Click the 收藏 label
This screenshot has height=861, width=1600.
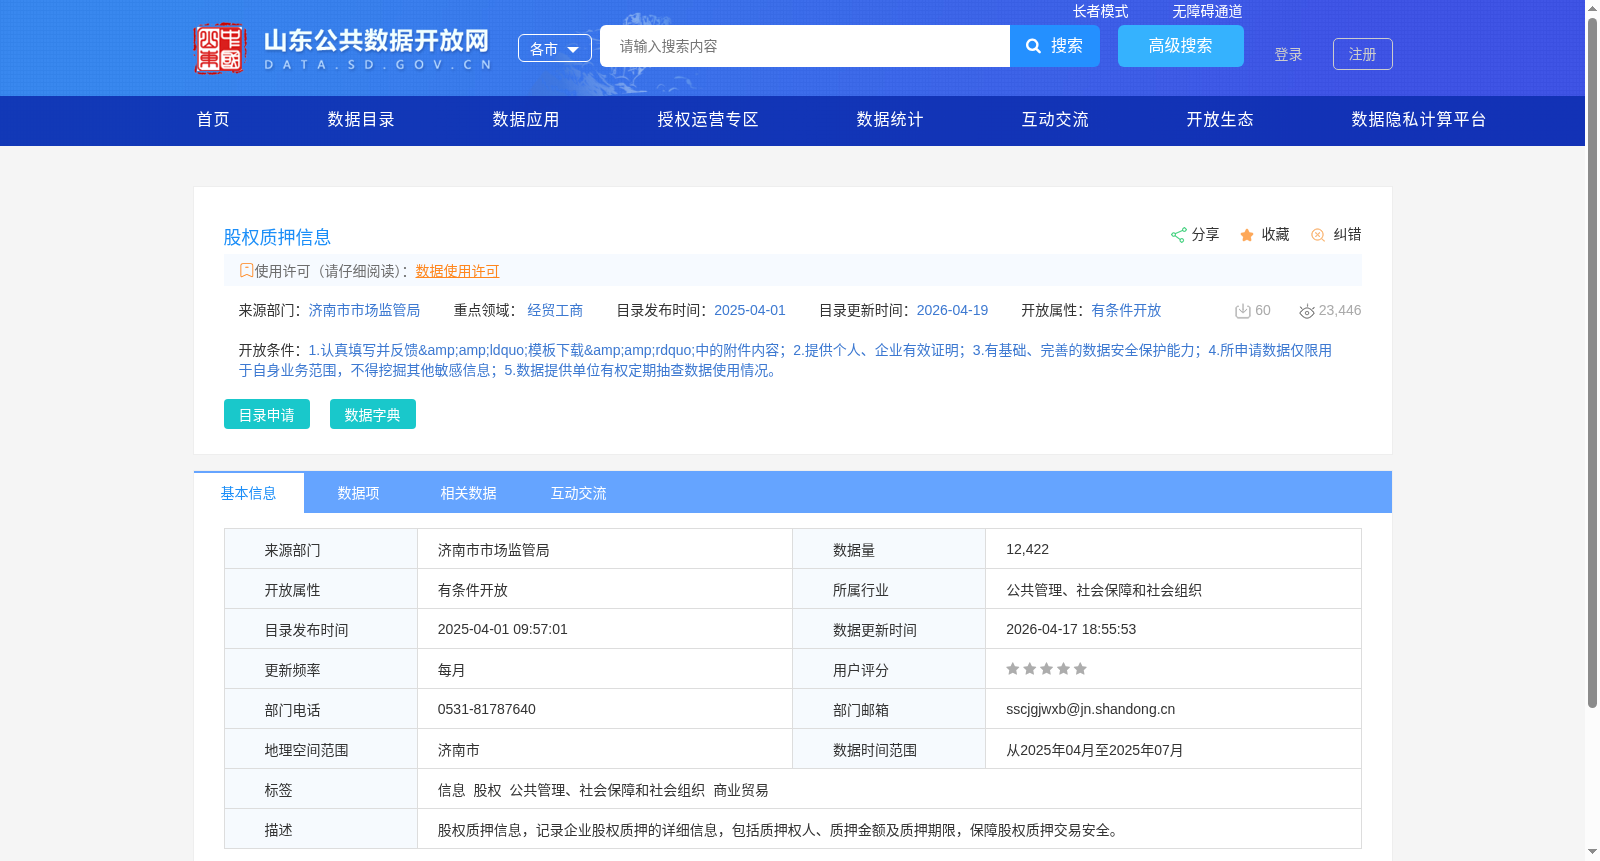coord(1275,234)
